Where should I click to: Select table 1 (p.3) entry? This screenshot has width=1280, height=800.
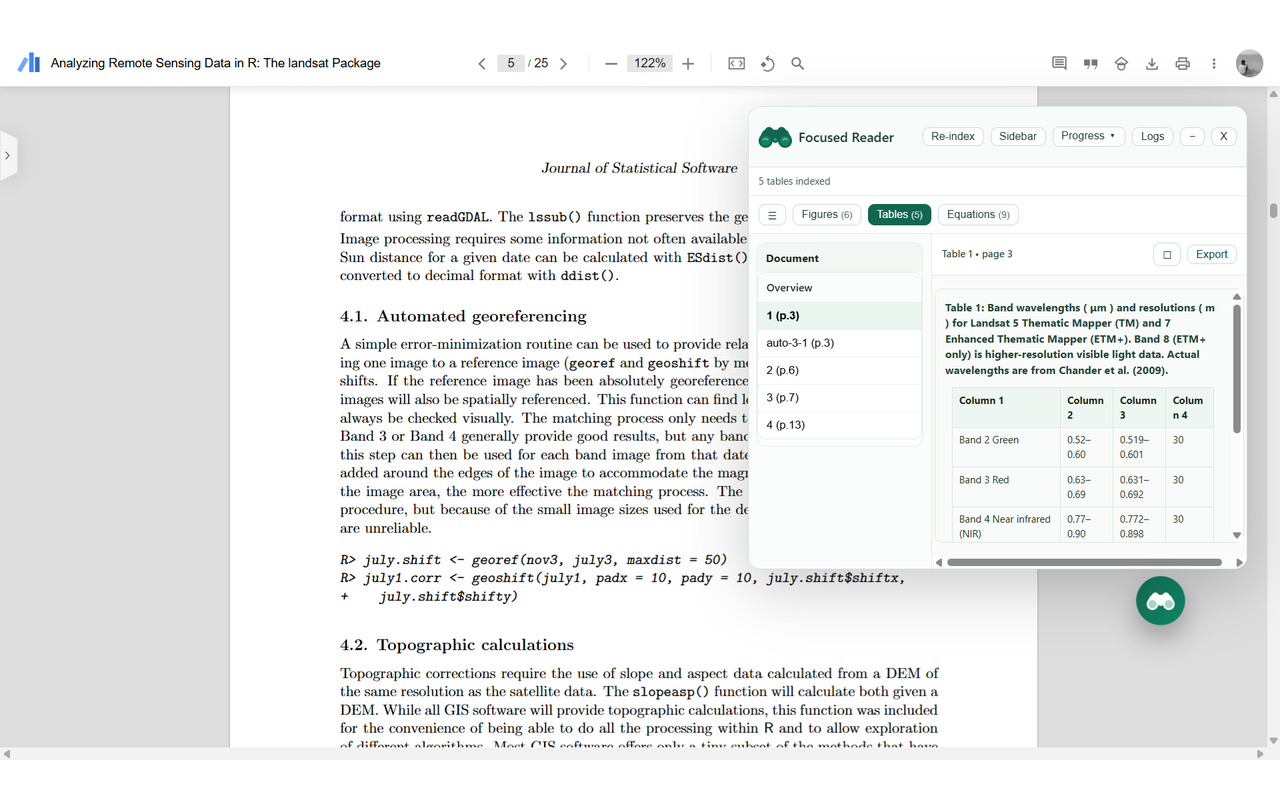[x=839, y=316]
